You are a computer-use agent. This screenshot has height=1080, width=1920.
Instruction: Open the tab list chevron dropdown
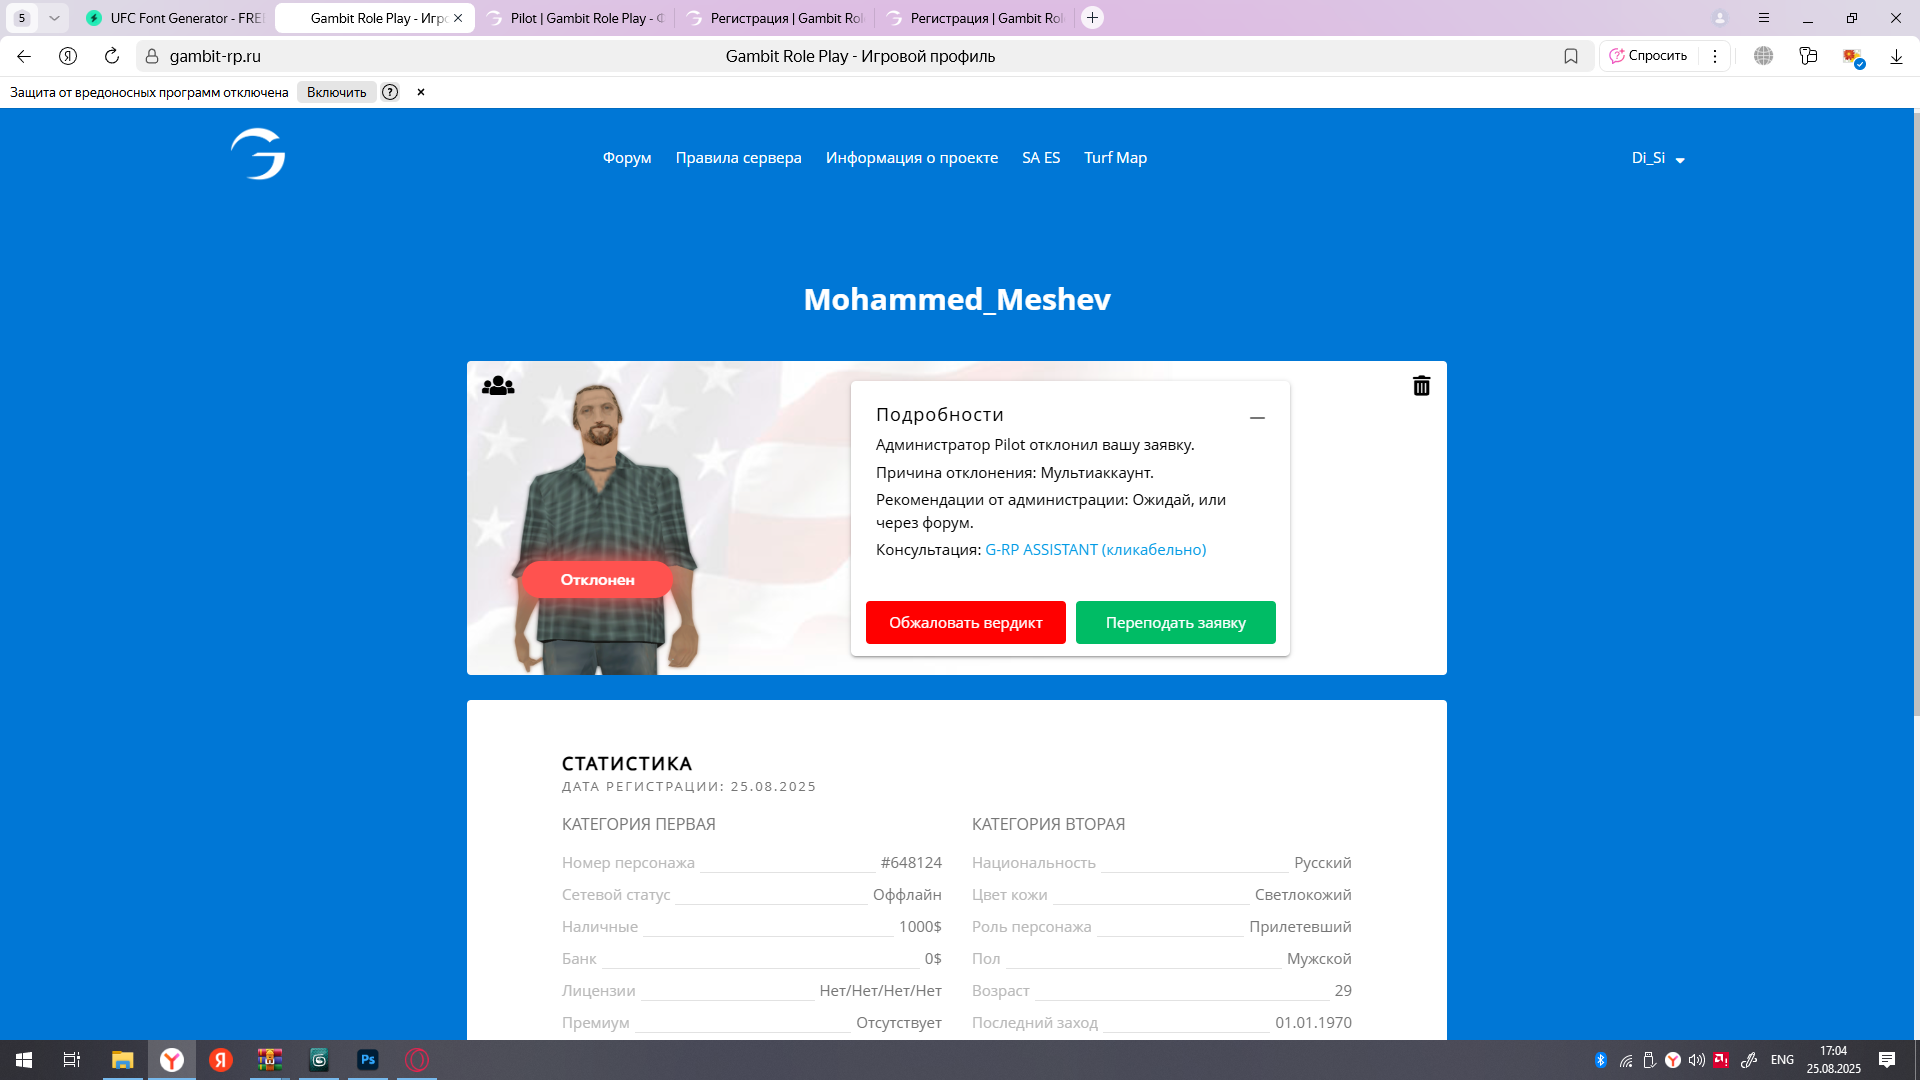(x=54, y=18)
